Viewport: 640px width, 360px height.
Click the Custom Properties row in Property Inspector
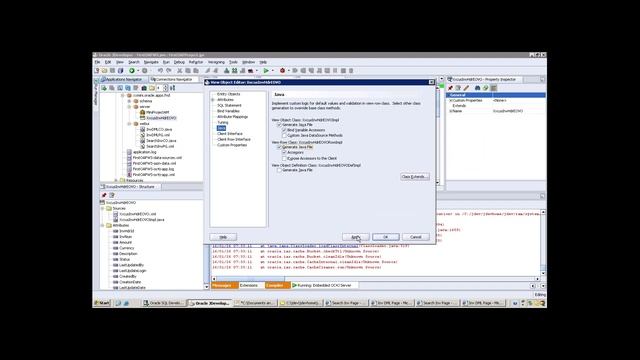[x=496, y=100]
